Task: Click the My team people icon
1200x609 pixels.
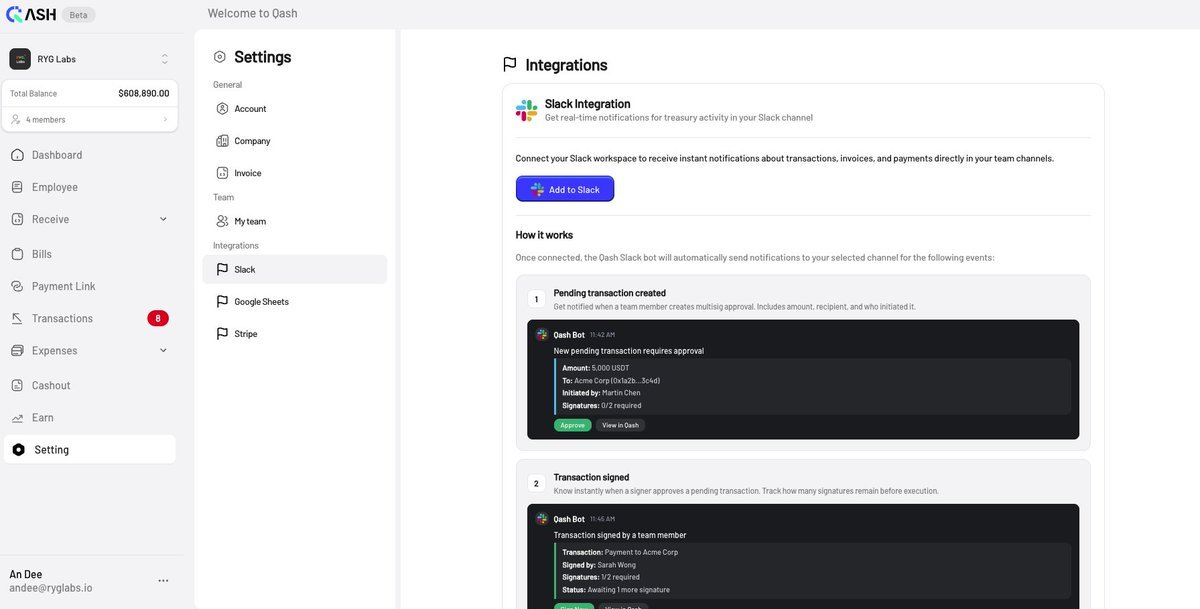Action: pos(222,221)
